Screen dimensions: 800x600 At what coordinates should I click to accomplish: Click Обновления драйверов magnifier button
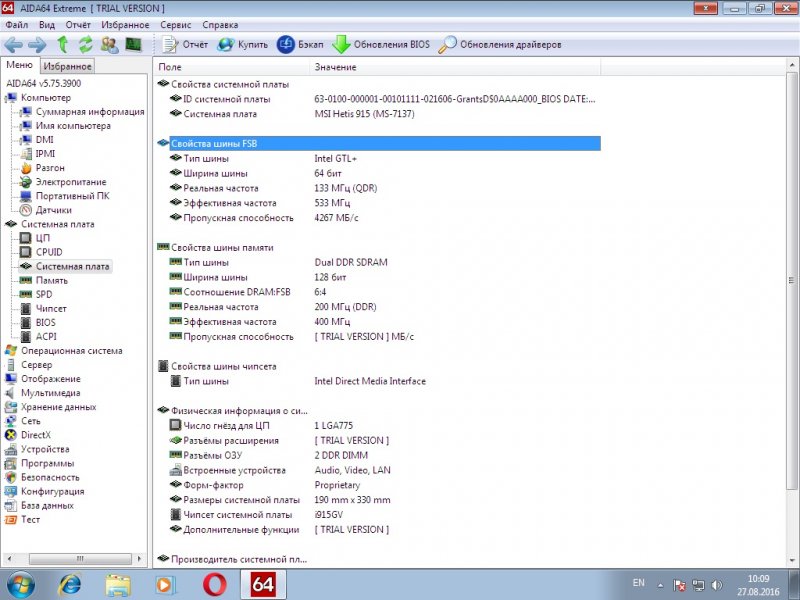500,45
